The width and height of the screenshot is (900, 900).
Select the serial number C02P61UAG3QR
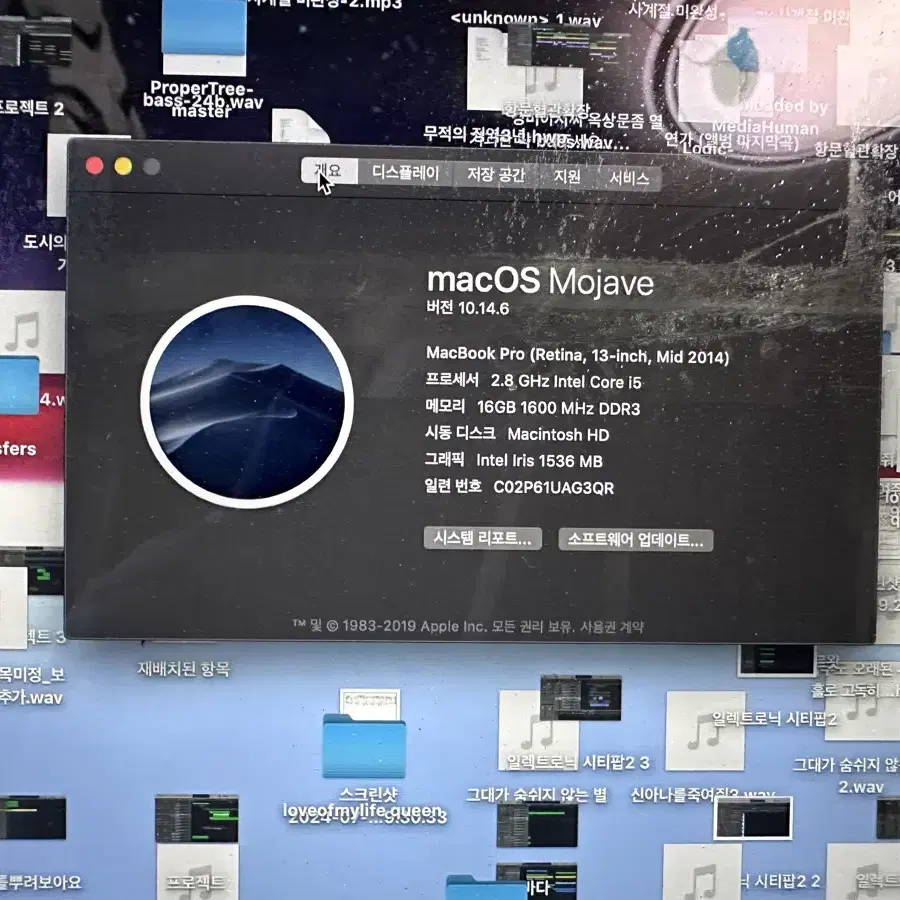[554, 488]
